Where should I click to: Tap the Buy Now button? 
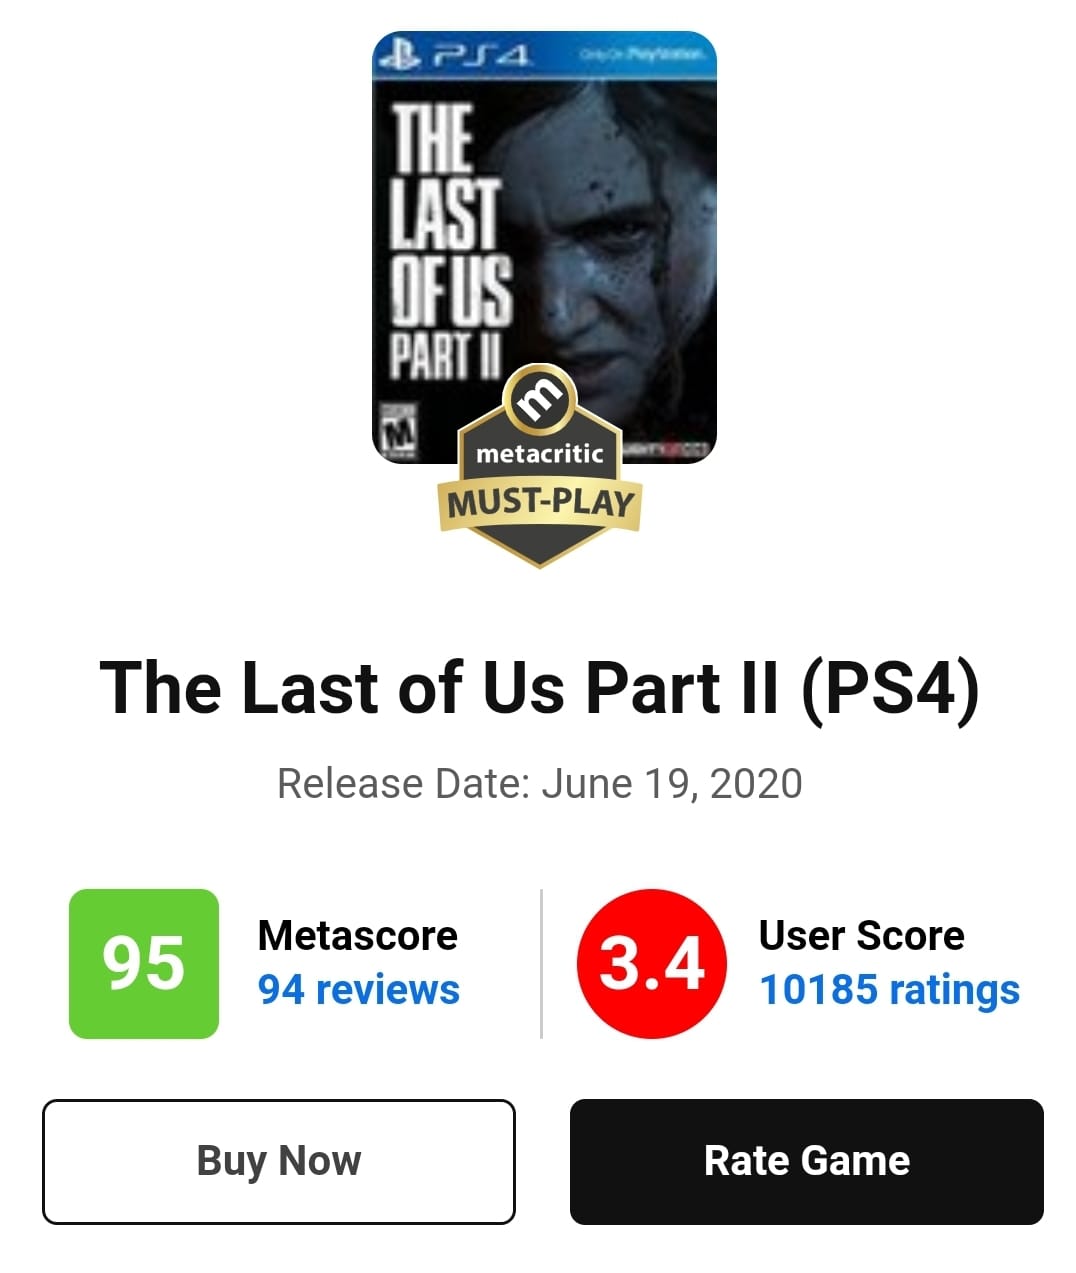point(279,1161)
